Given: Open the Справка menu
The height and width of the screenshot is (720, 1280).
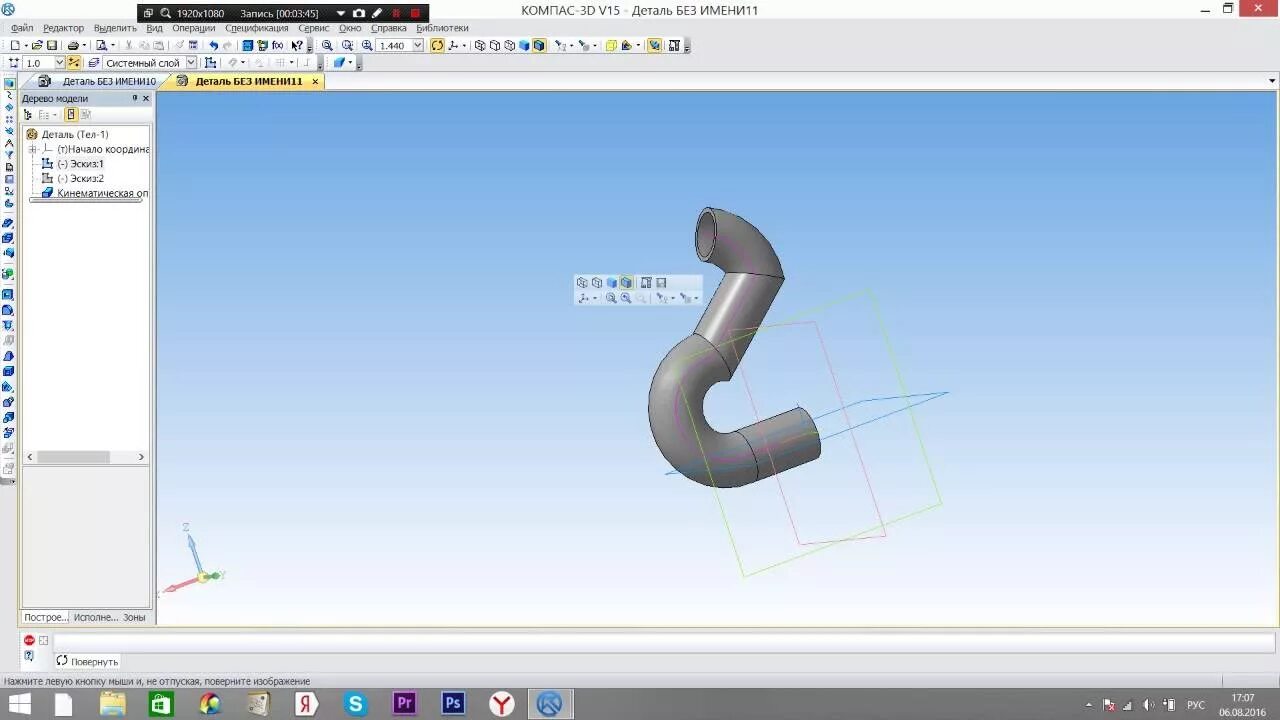Looking at the screenshot, I should coord(389,28).
